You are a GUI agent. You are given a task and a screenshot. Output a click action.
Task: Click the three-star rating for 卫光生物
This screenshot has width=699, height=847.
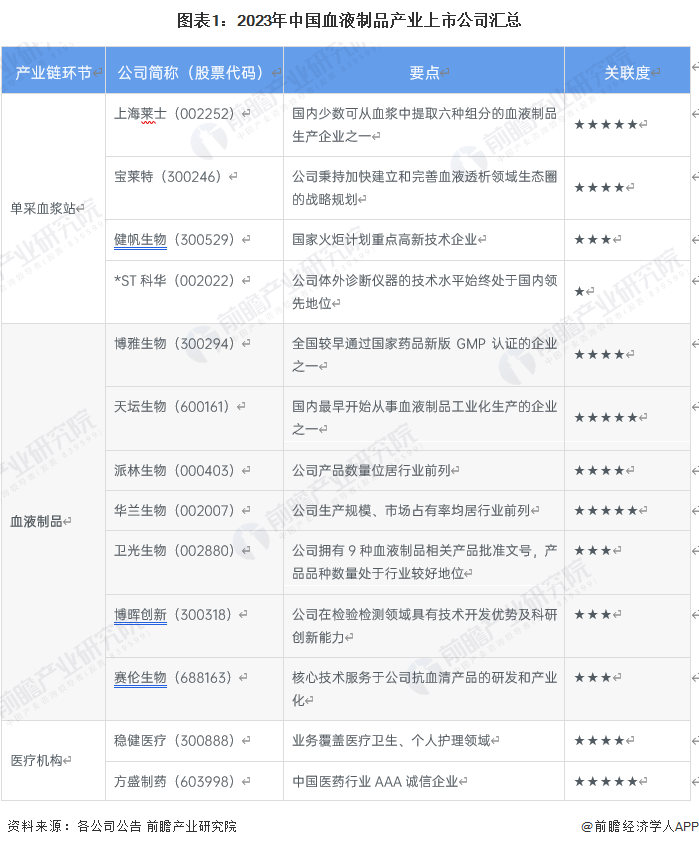(593, 550)
